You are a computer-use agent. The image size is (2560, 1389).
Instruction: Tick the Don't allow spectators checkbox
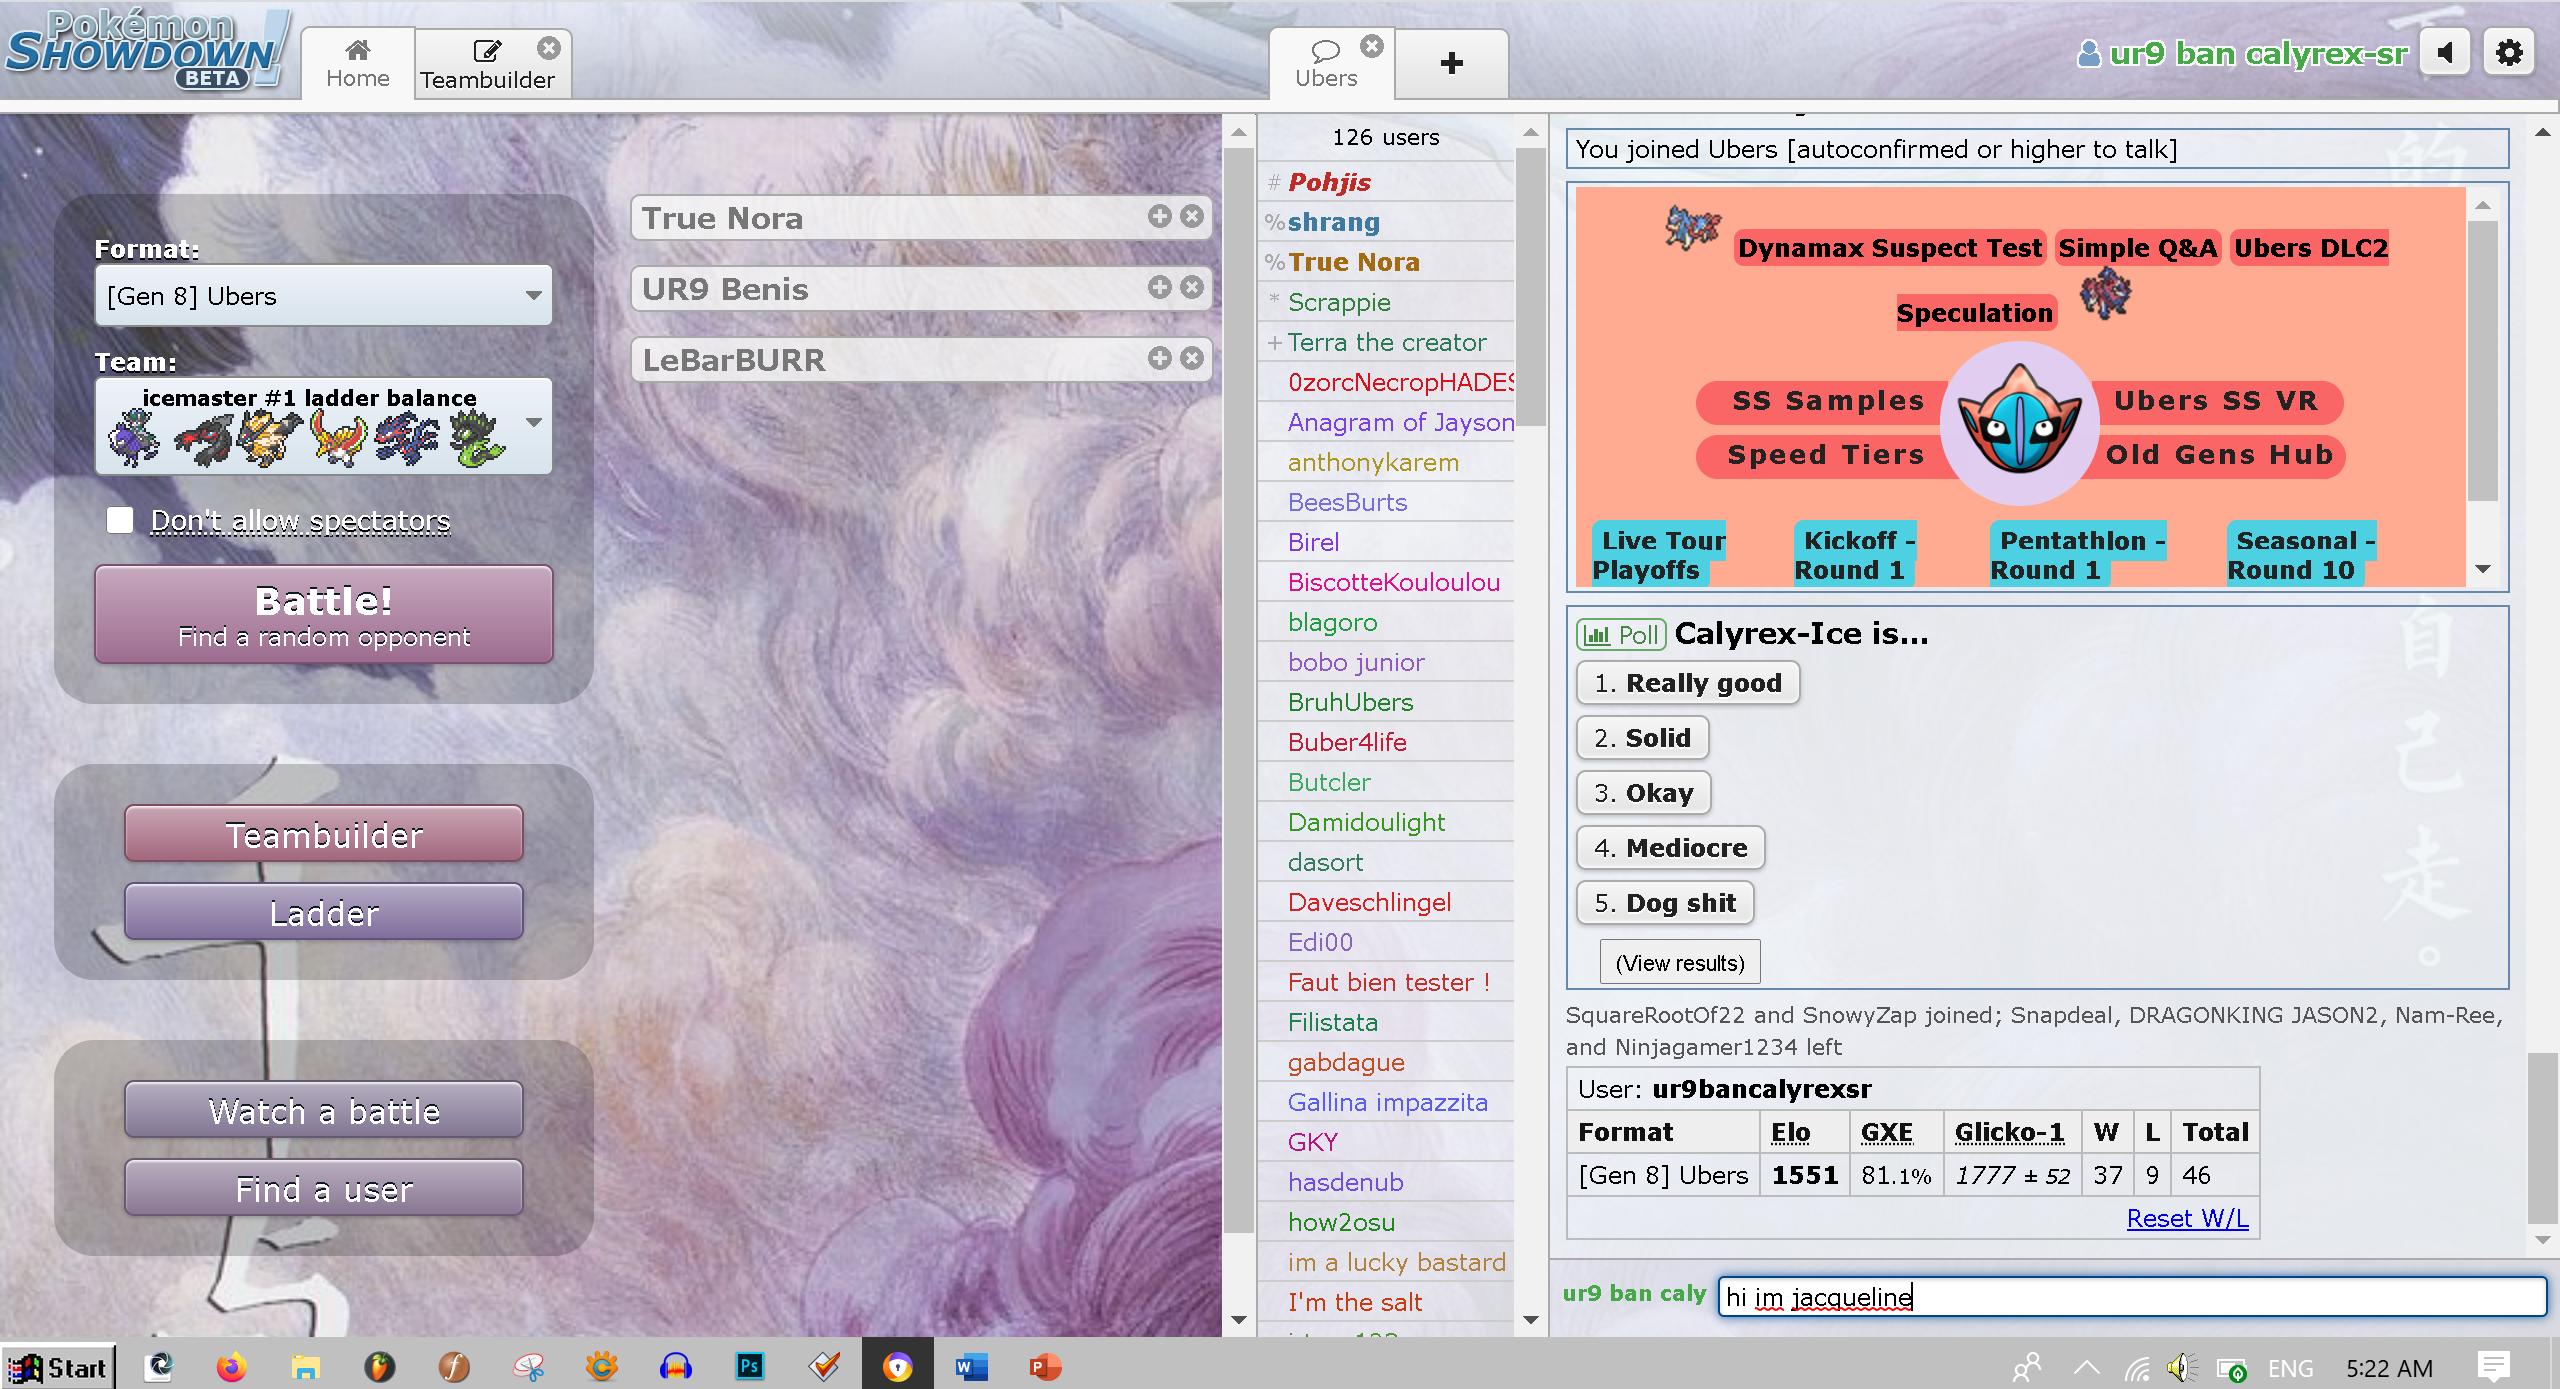[x=120, y=520]
